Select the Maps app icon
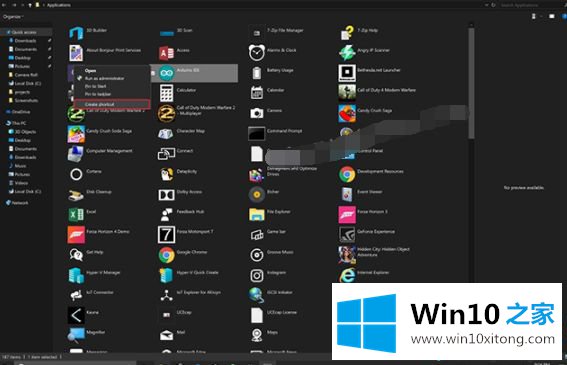The height and width of the screenshot is (365, 567). point(257,335)
